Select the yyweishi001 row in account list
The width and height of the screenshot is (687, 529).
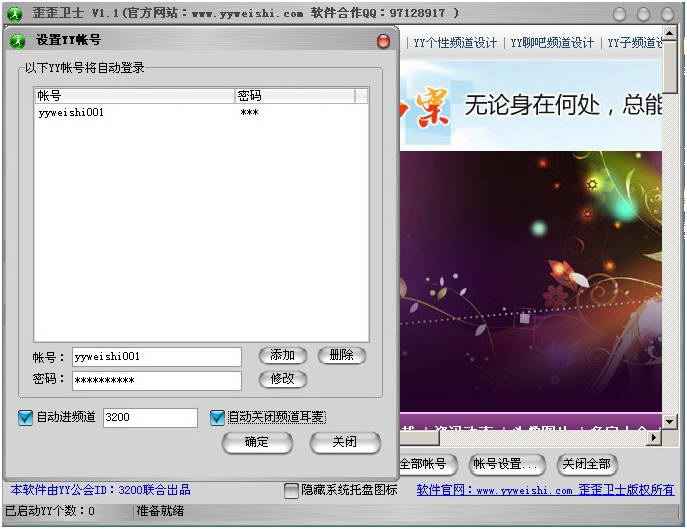pyautogui.click(x=201, y=113)
